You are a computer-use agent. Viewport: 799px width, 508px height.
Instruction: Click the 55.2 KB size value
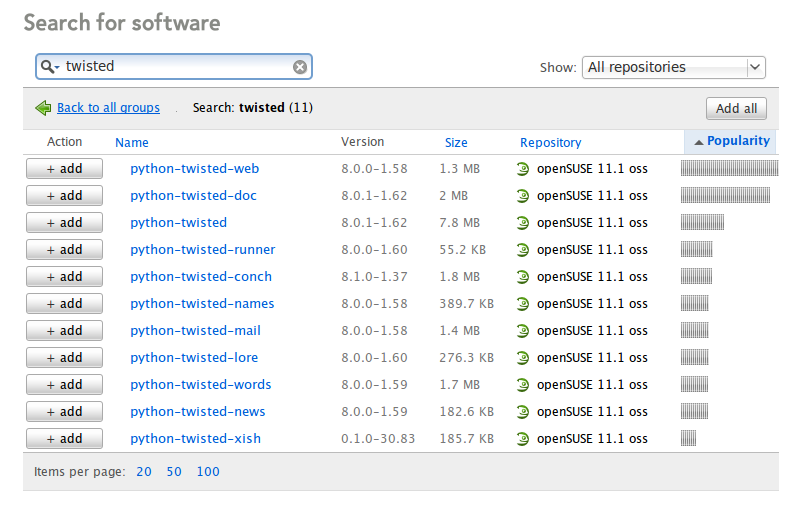click(463, 250)
